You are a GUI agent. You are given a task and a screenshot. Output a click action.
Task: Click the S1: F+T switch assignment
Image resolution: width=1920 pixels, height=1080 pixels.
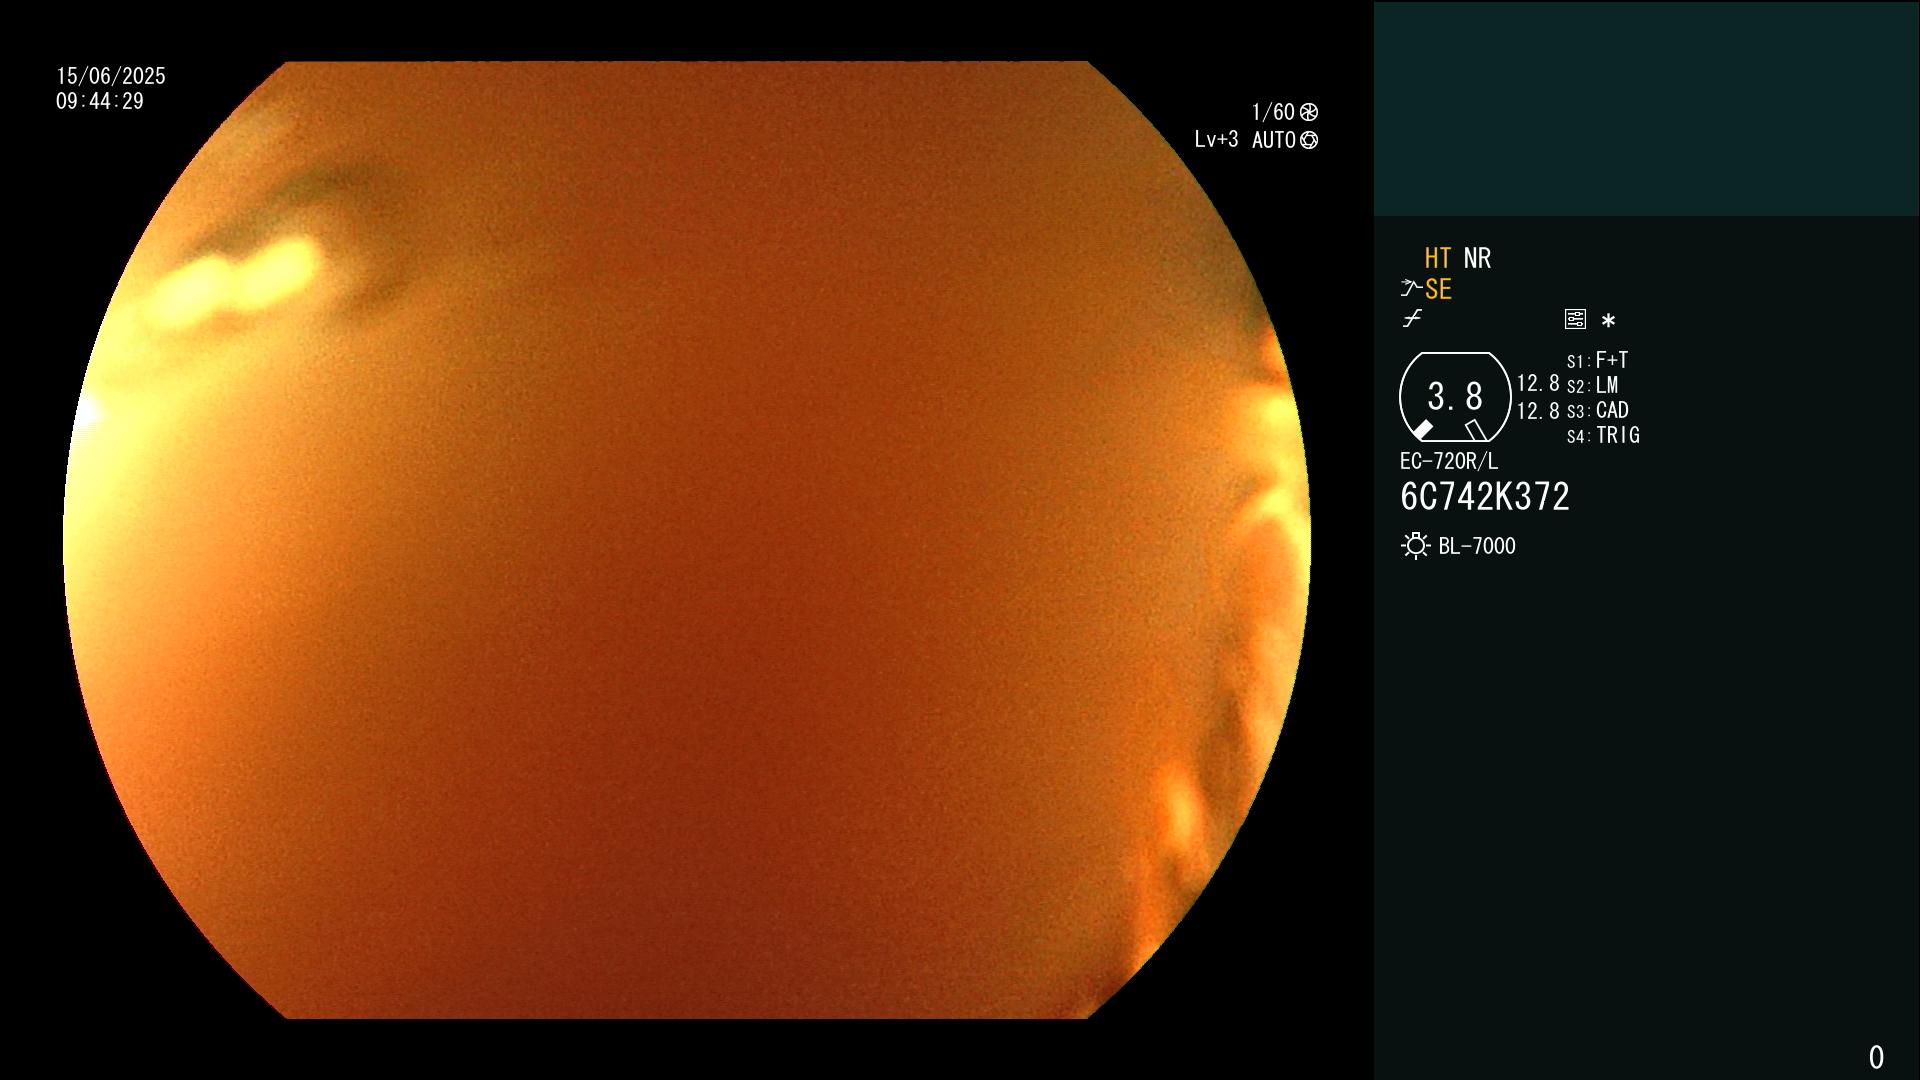(1598, 360)
